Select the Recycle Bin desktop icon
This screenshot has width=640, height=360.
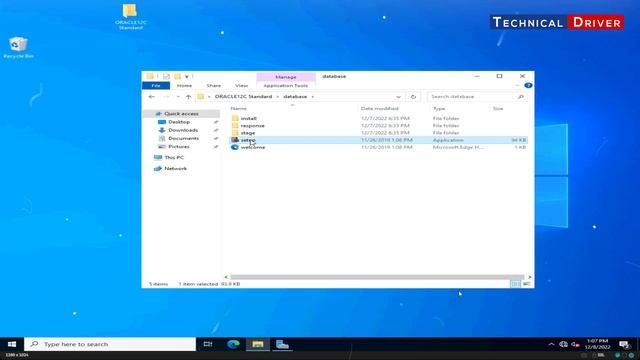pos(18,48)
